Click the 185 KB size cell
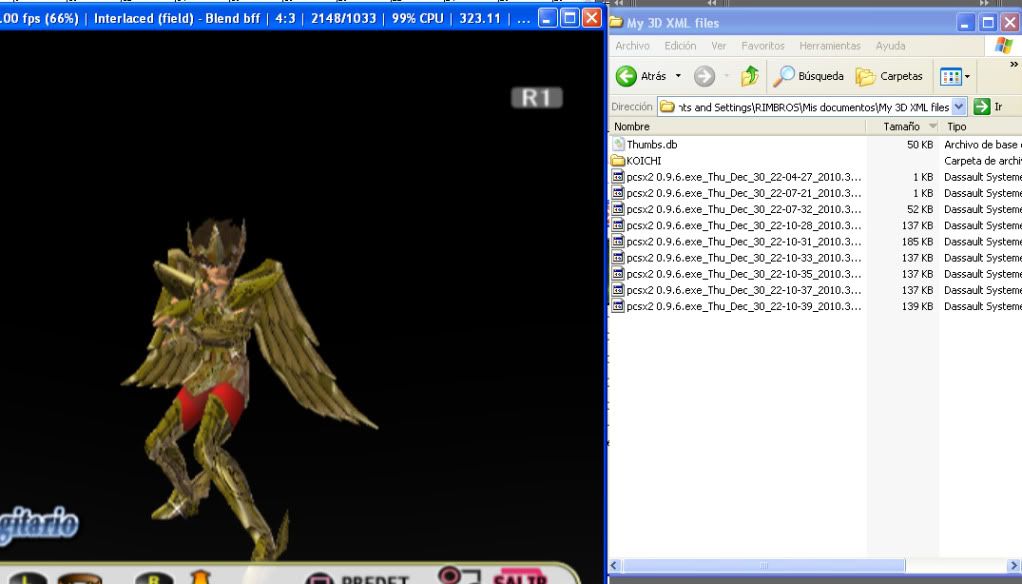1022x584 pixels. pos(917,242)
